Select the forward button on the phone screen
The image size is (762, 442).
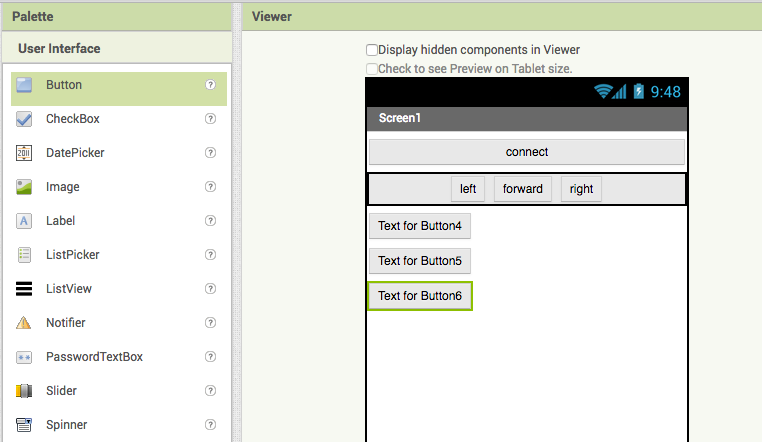523,189
